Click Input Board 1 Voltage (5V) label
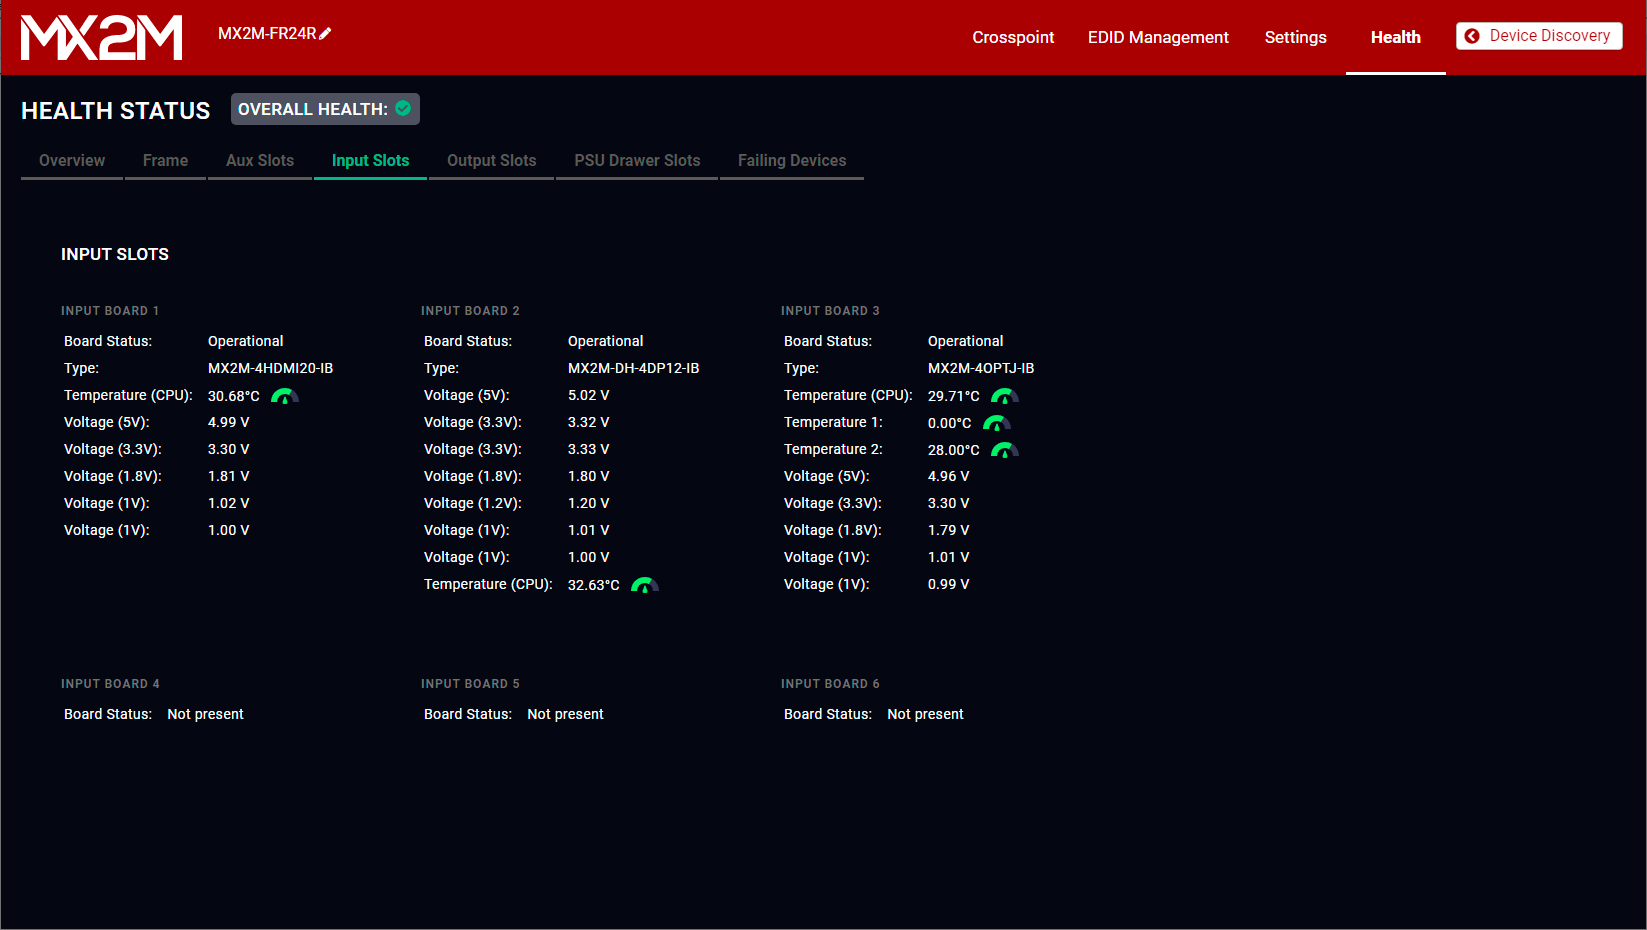This screenshot has width=1647, height=930. click(107, 422)
